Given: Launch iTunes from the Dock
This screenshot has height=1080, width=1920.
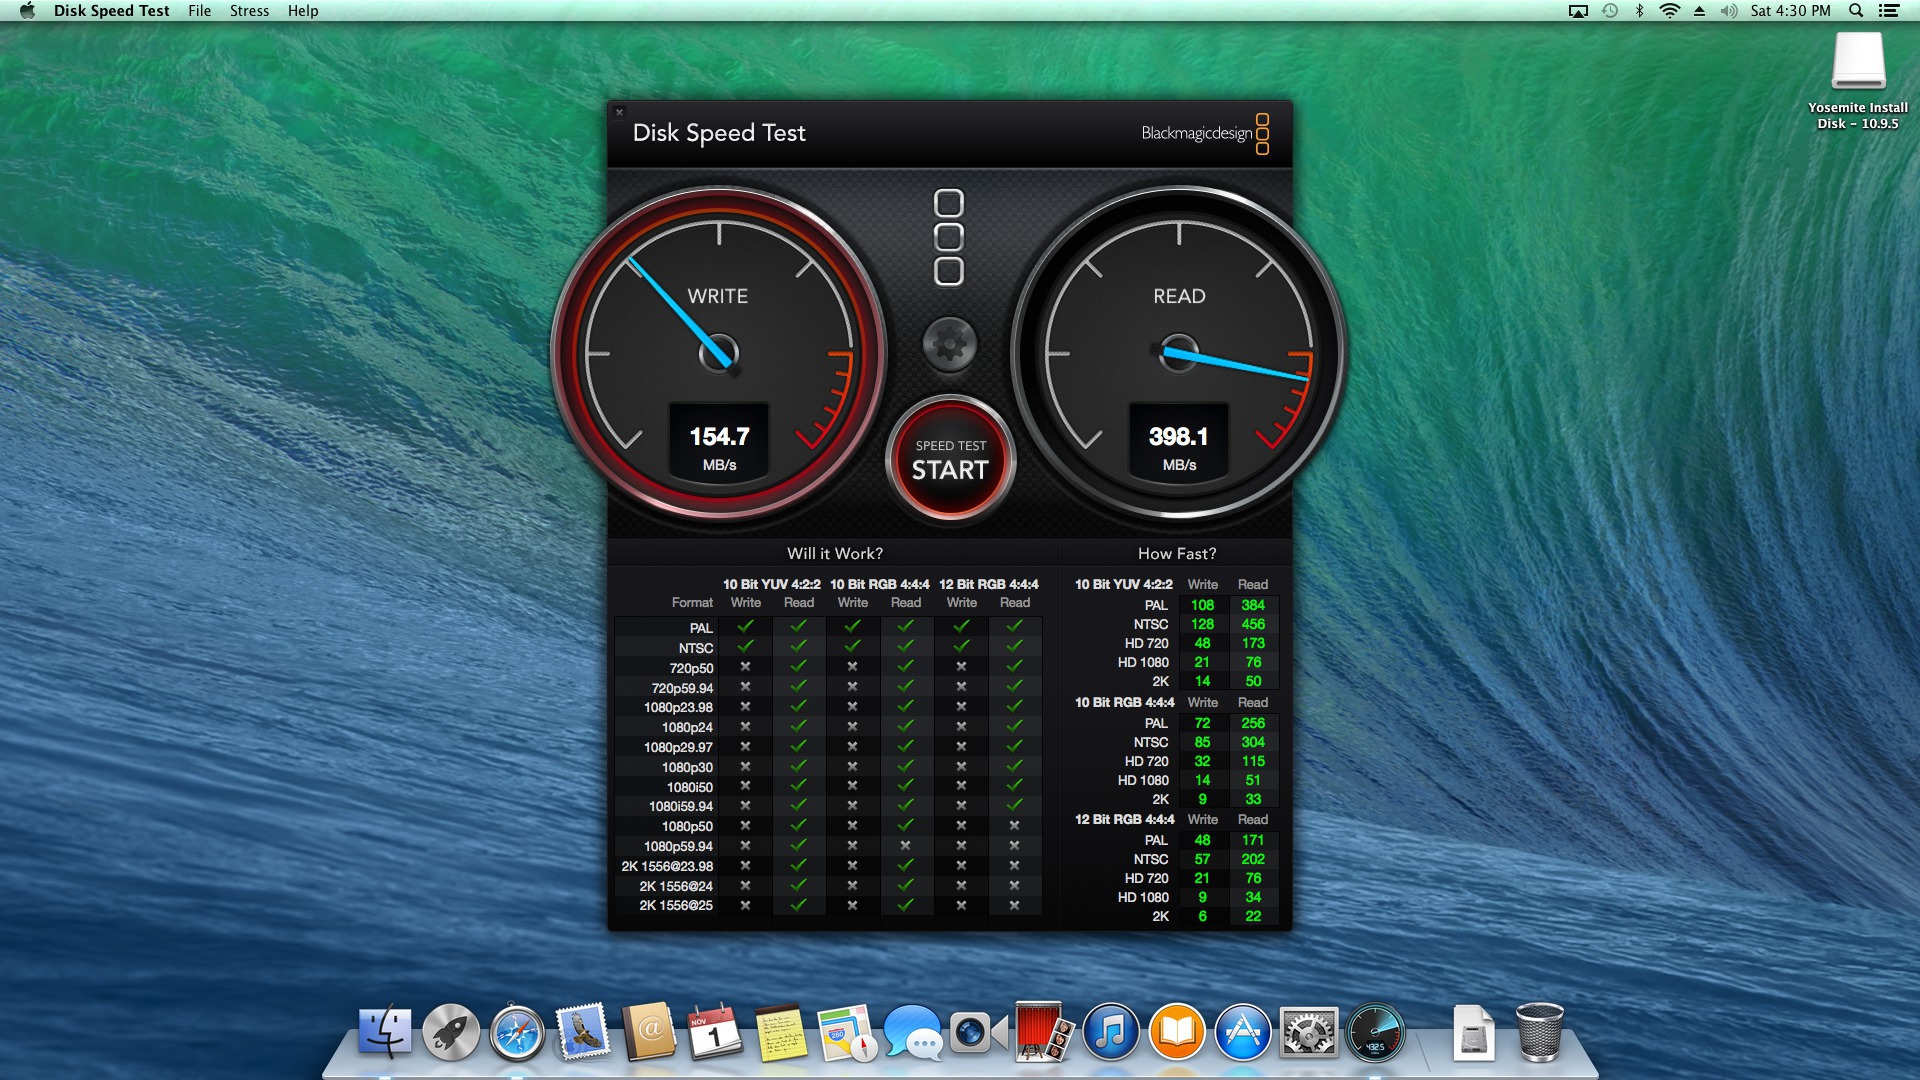Looking at the screenshot, I should pos(1110,1032).
